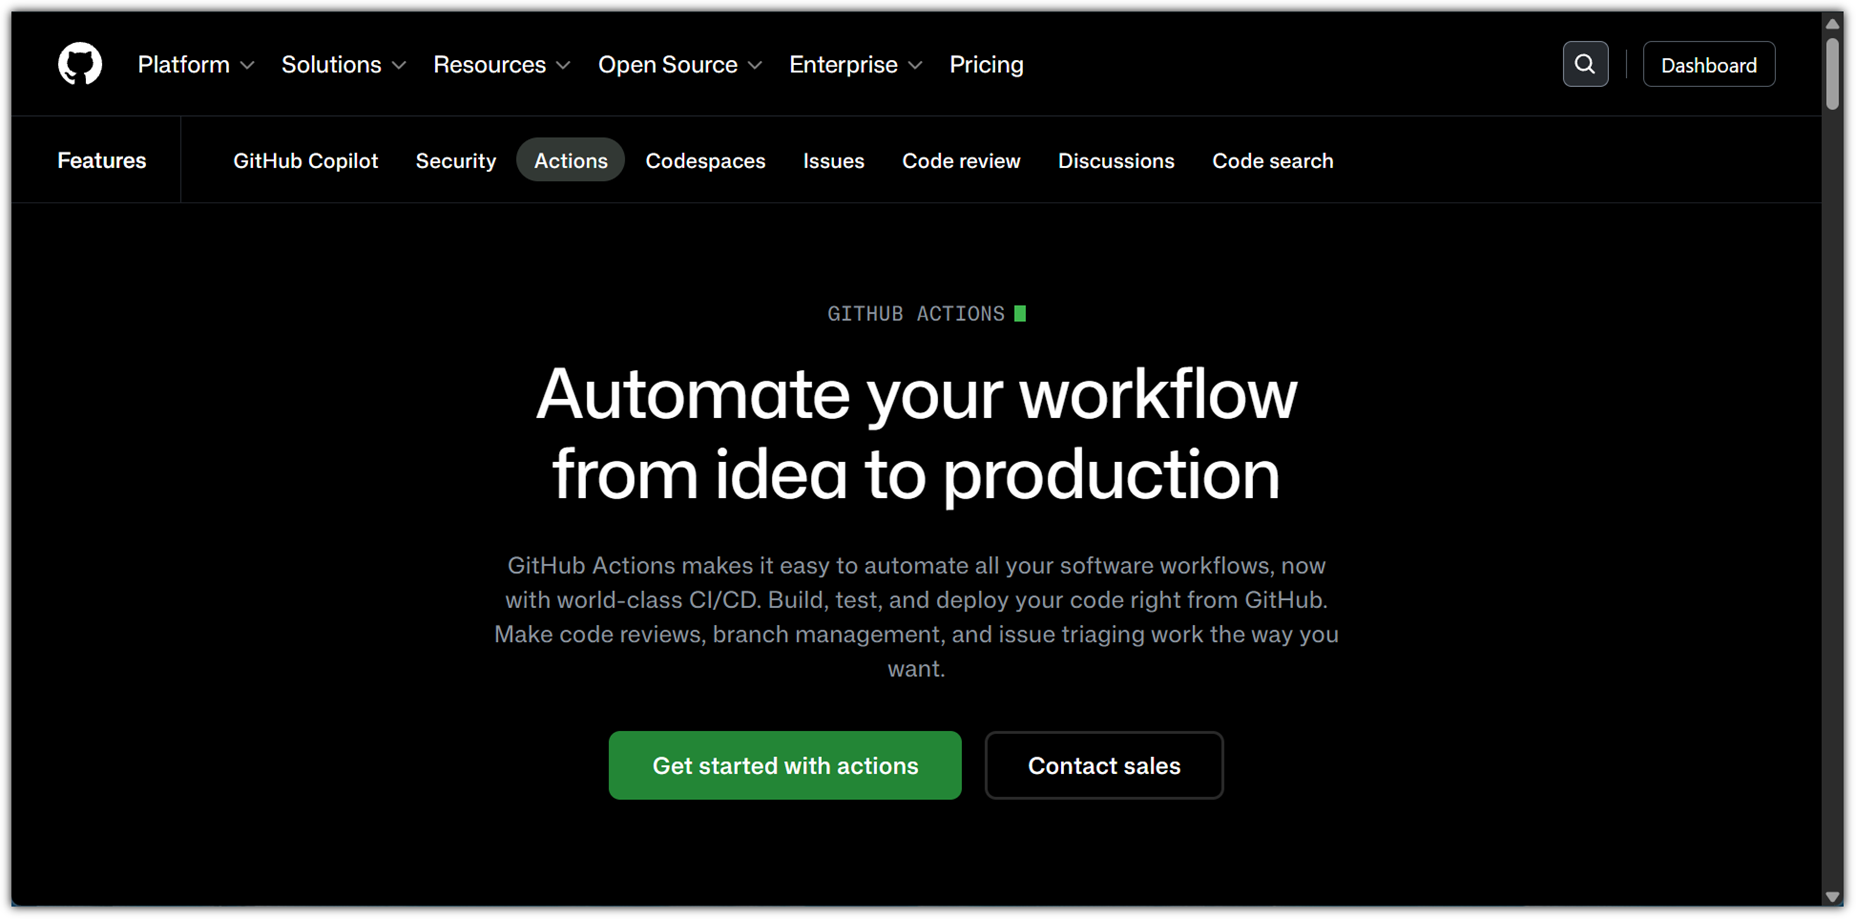The image size is (1856, 919).
Task: Click the Features heading link
Action: pyautogui.click(x=102, y=160)
